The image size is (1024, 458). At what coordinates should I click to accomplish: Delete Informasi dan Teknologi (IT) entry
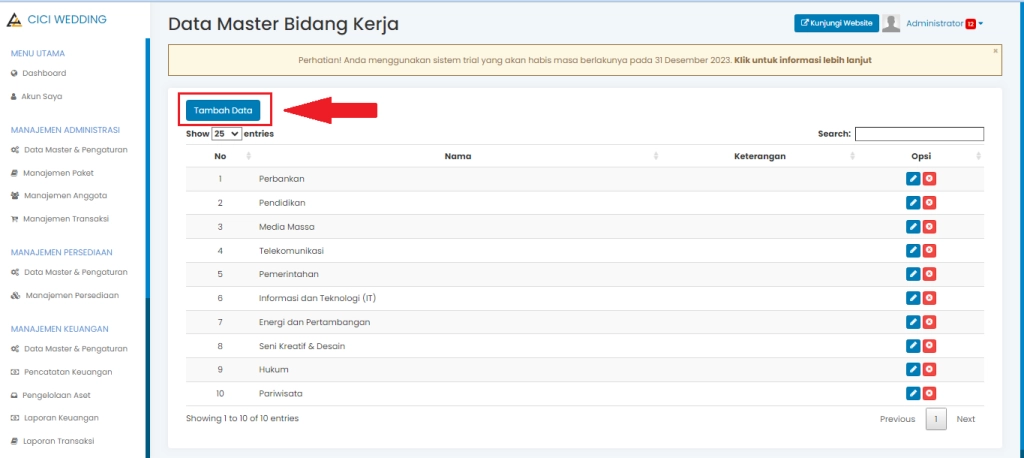tap(929, 298)
